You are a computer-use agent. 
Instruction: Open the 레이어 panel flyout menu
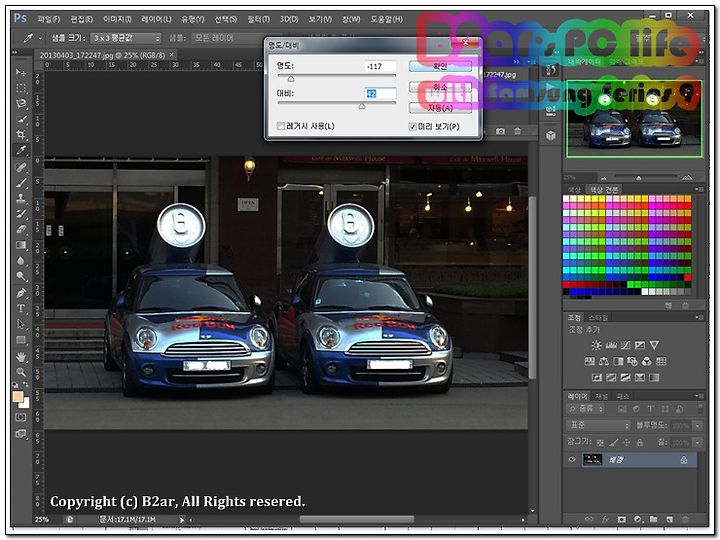[699, 396]
